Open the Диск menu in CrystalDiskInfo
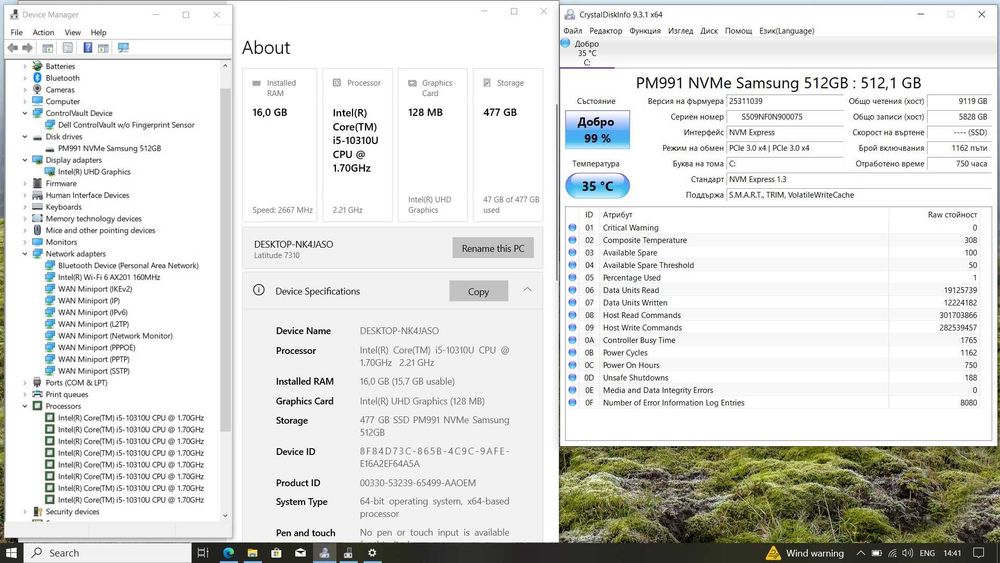Viewport: 1000px width, 563px height. pos(709,31)
